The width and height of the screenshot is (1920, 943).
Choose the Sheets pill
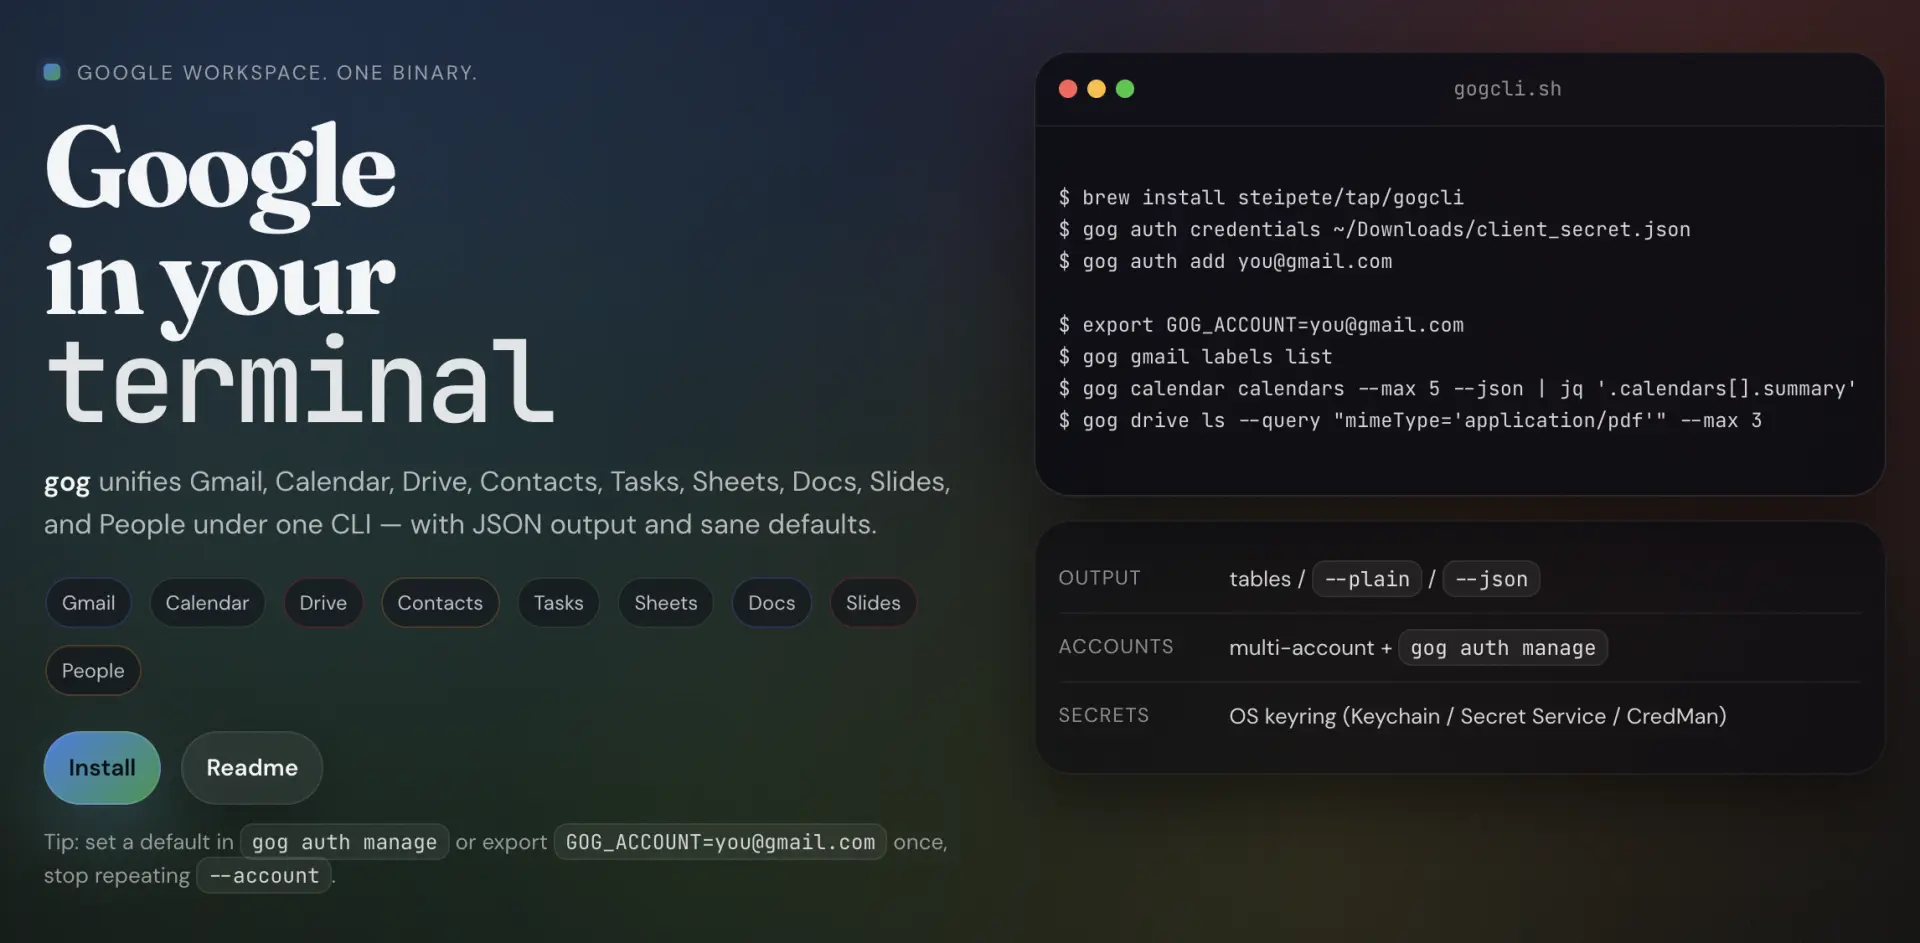(666, 603)
